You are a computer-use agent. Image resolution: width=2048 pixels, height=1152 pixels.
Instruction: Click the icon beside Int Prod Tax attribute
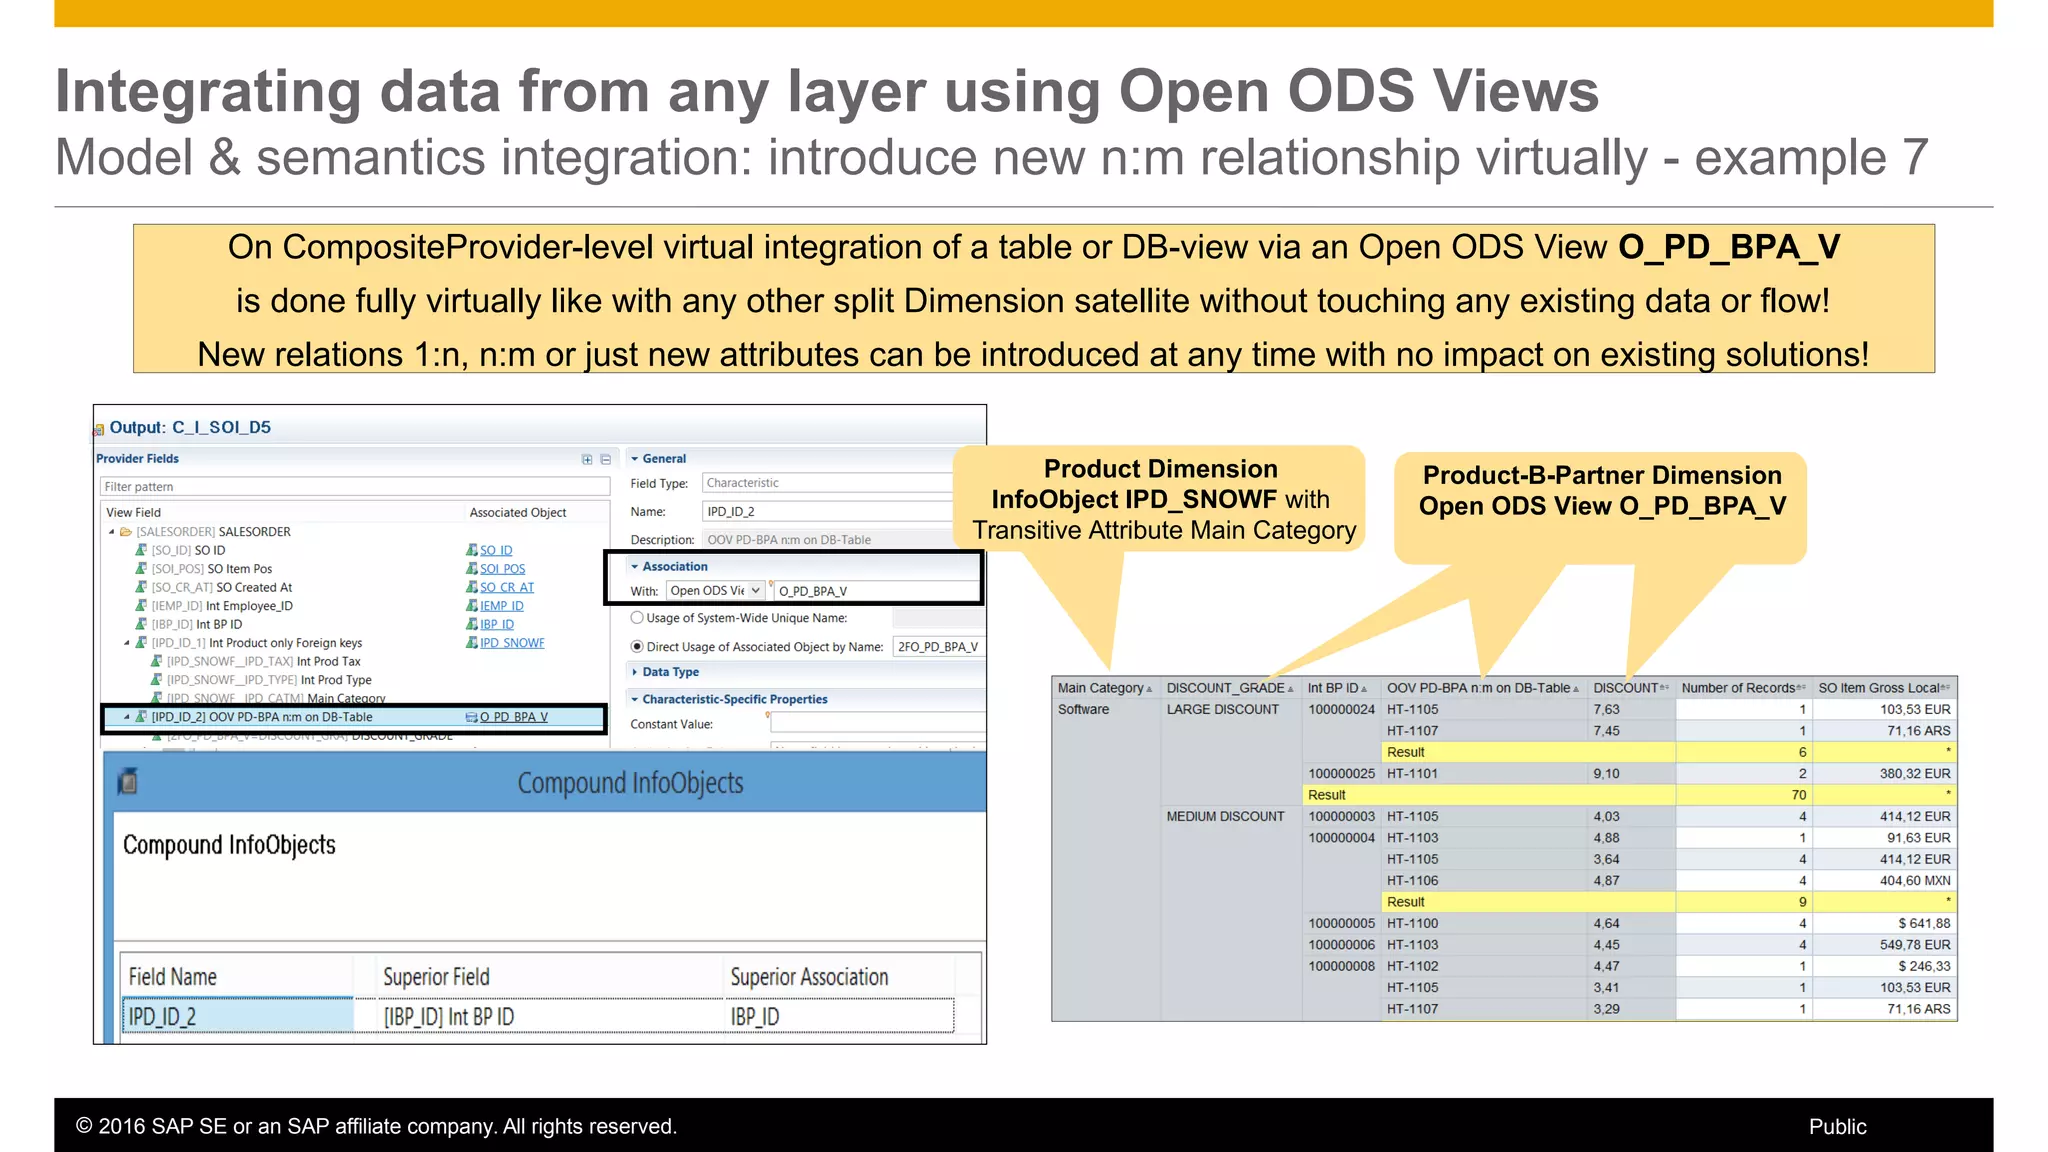point(156,661)
